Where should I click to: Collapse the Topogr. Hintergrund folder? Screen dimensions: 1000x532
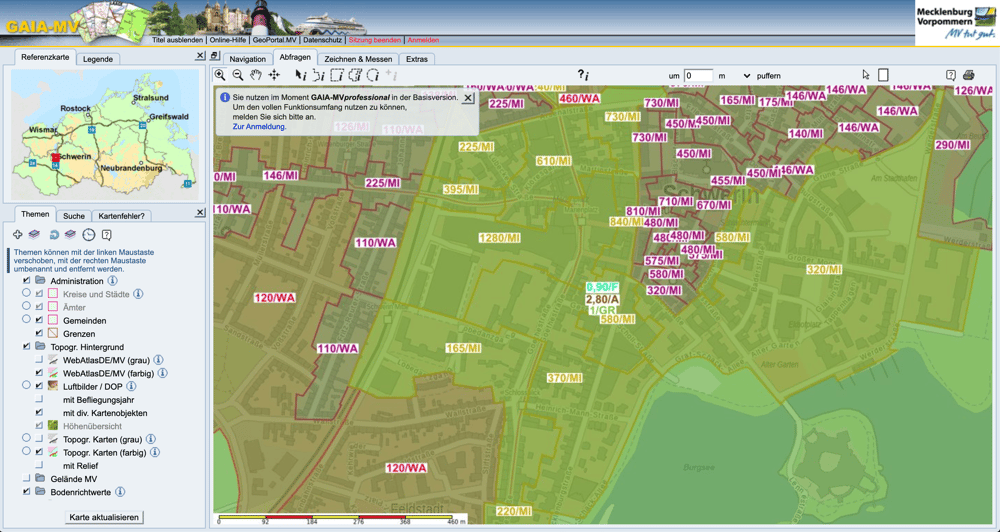coord(40,346)
